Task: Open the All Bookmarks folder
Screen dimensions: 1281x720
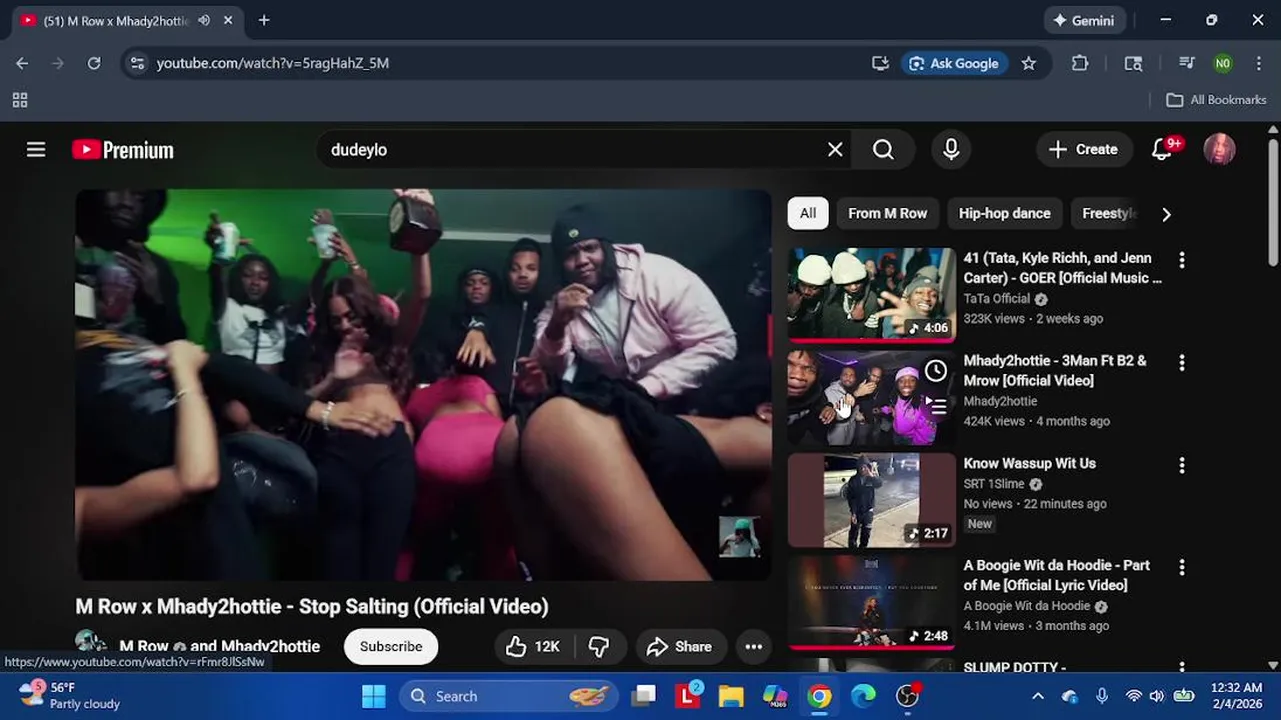Action: coord(1216,100)
